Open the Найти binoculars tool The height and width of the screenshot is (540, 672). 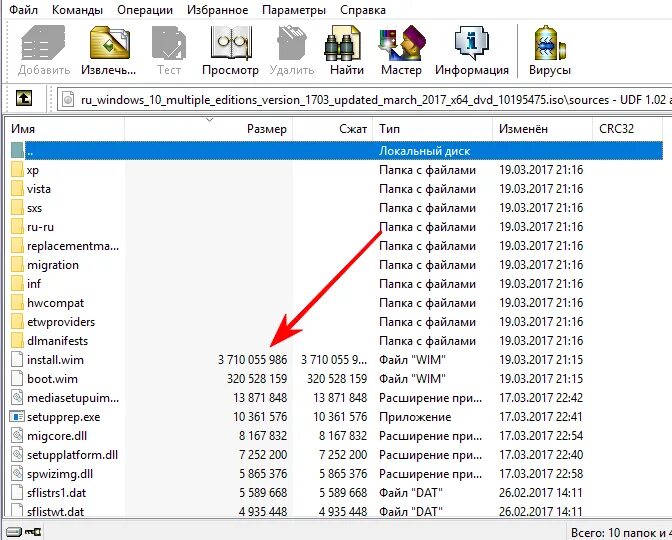click(343, 43)
